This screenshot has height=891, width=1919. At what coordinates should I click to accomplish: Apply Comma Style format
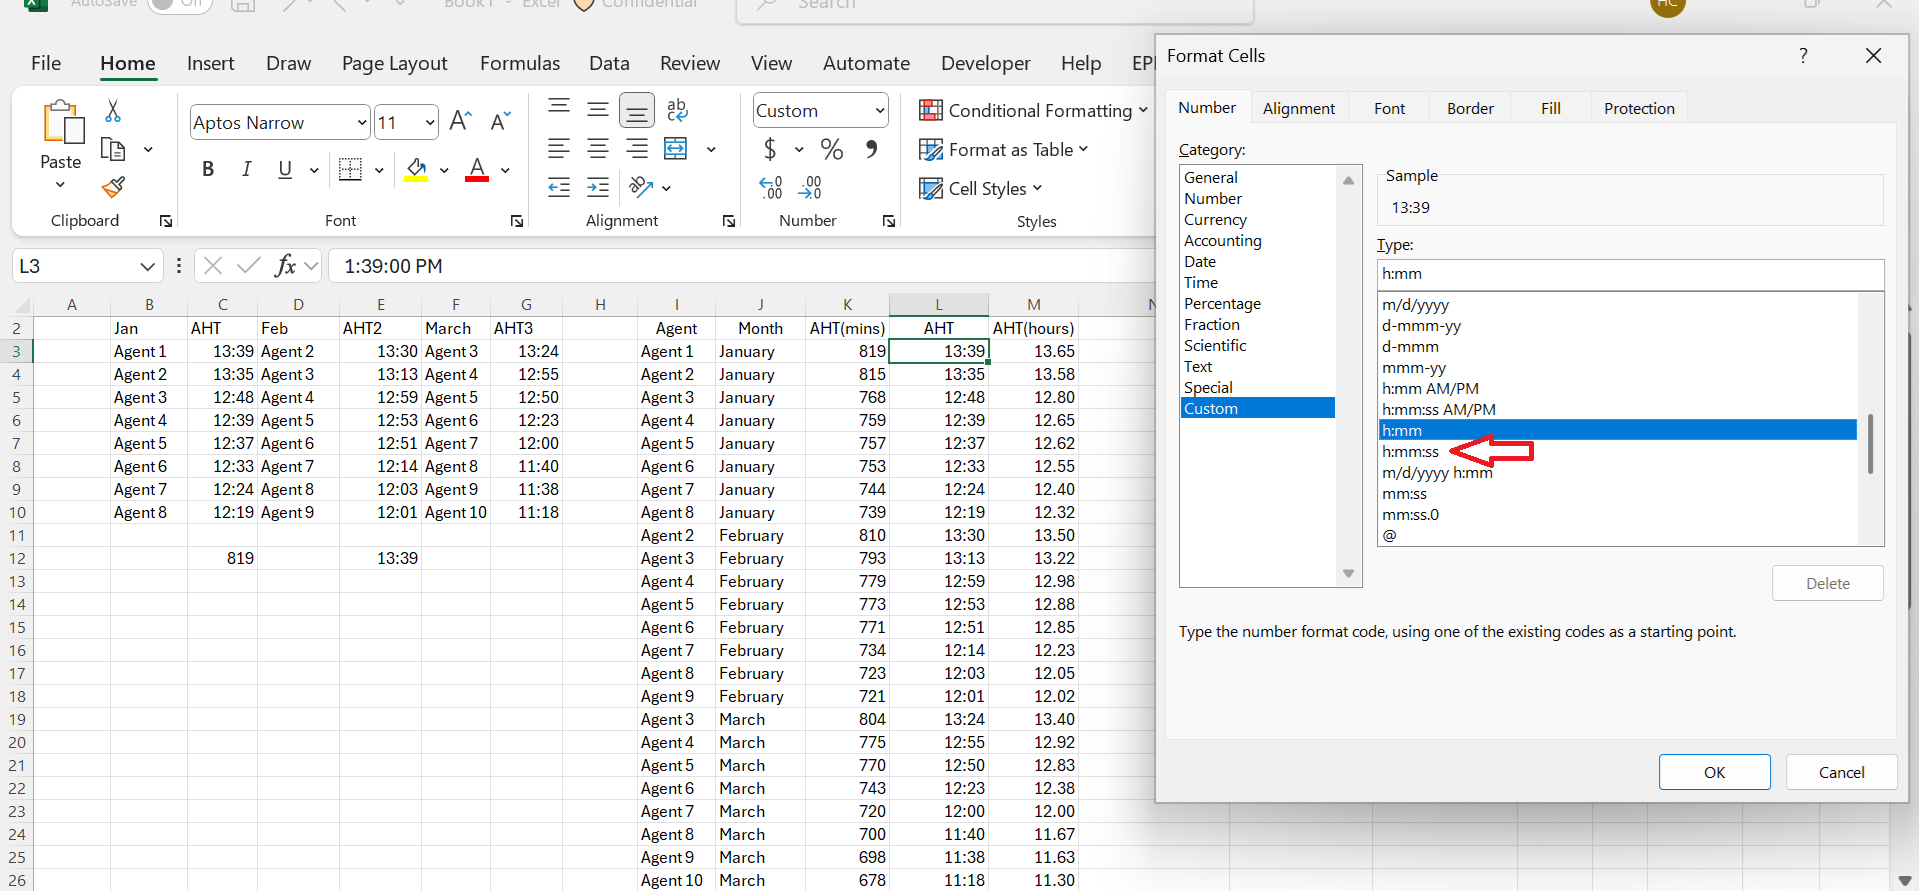(872, 149)
